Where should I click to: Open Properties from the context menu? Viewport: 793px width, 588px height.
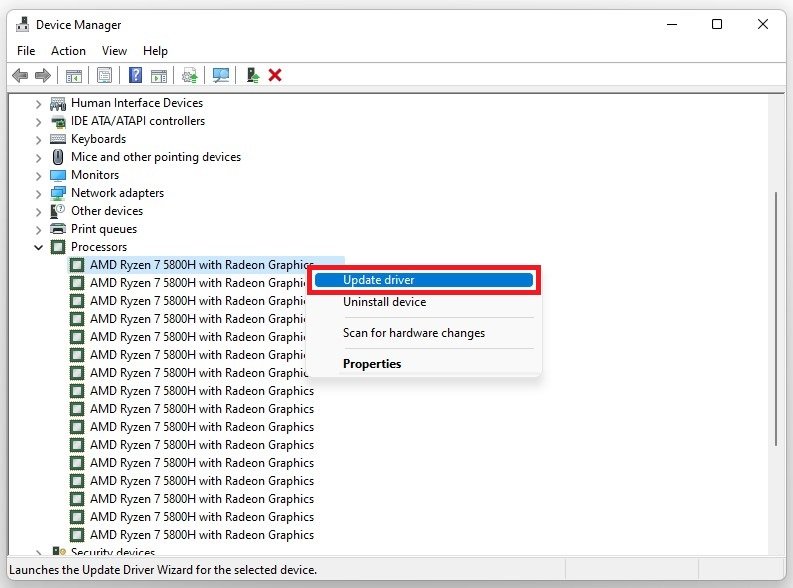coord(372,364)
